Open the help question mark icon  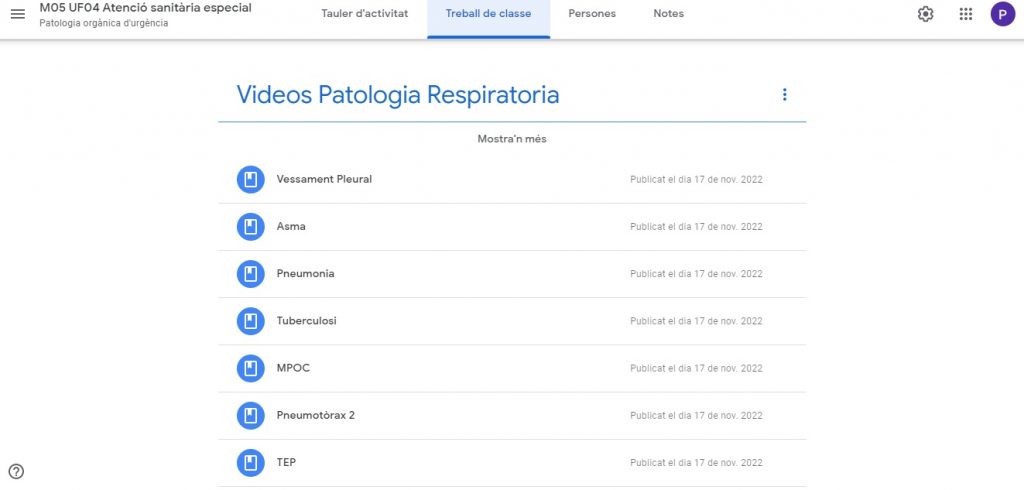click(x=16, y=472)
